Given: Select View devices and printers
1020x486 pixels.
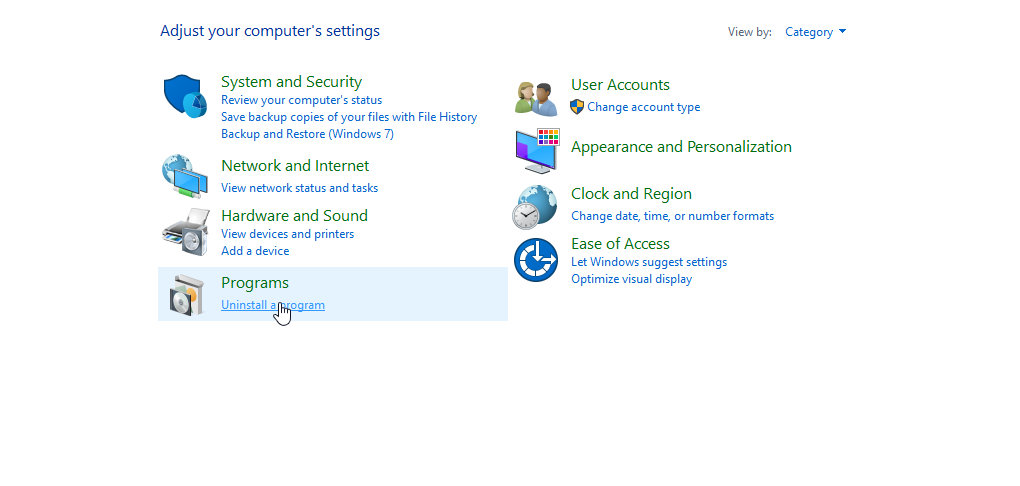Looking at the screenshot, I should [x=288, y=234].
